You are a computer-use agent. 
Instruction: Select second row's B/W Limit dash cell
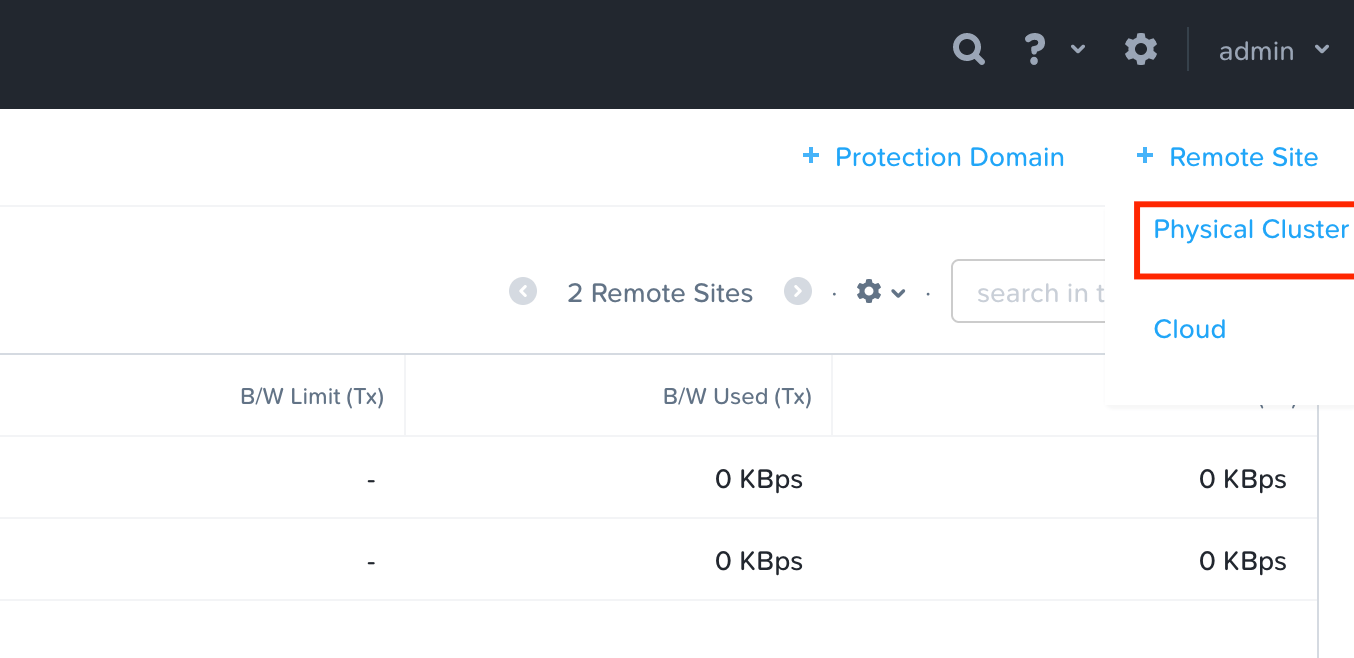tap(370, 561)
